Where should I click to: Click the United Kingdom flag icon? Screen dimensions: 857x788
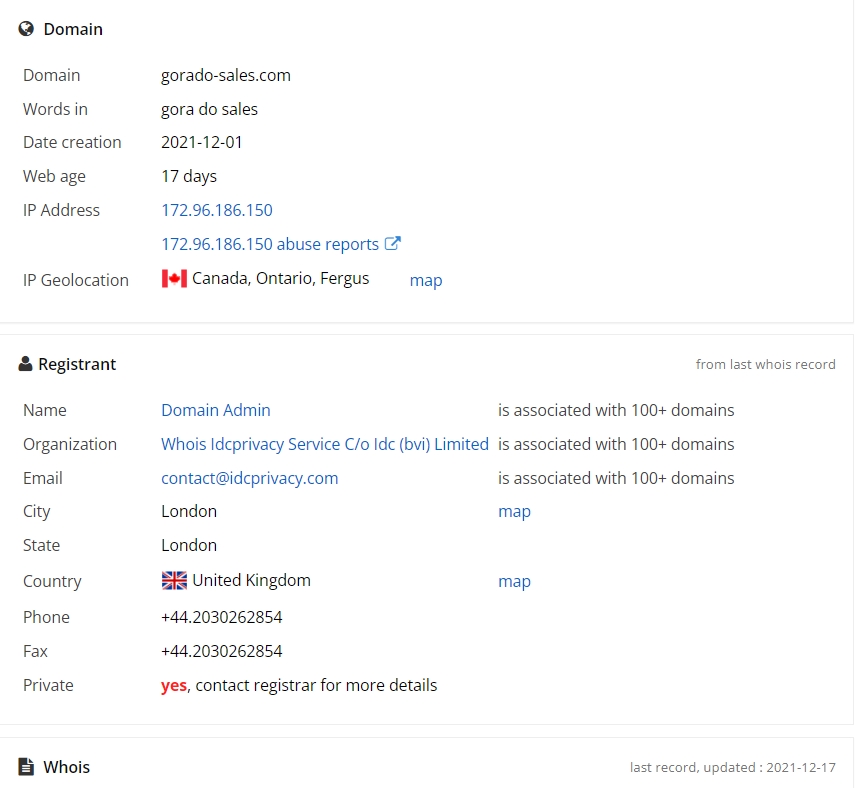174,580
